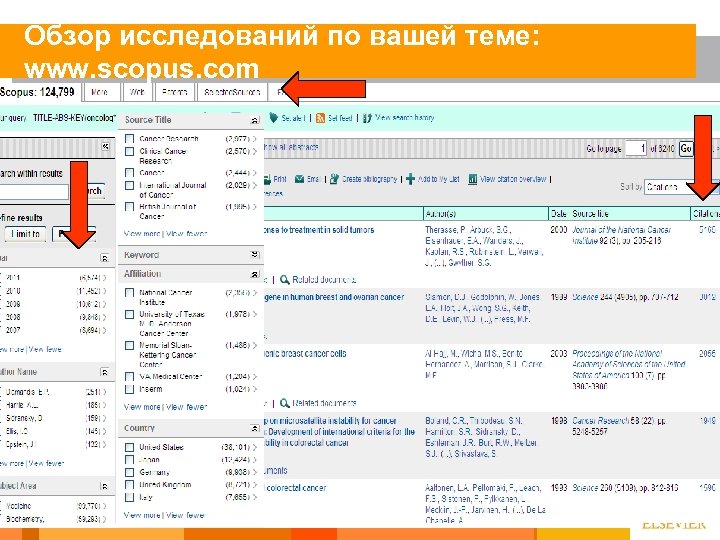Check the Cancer Research source checkbox
The height and width of the screenshot is (540, 720).
[129, 138]
